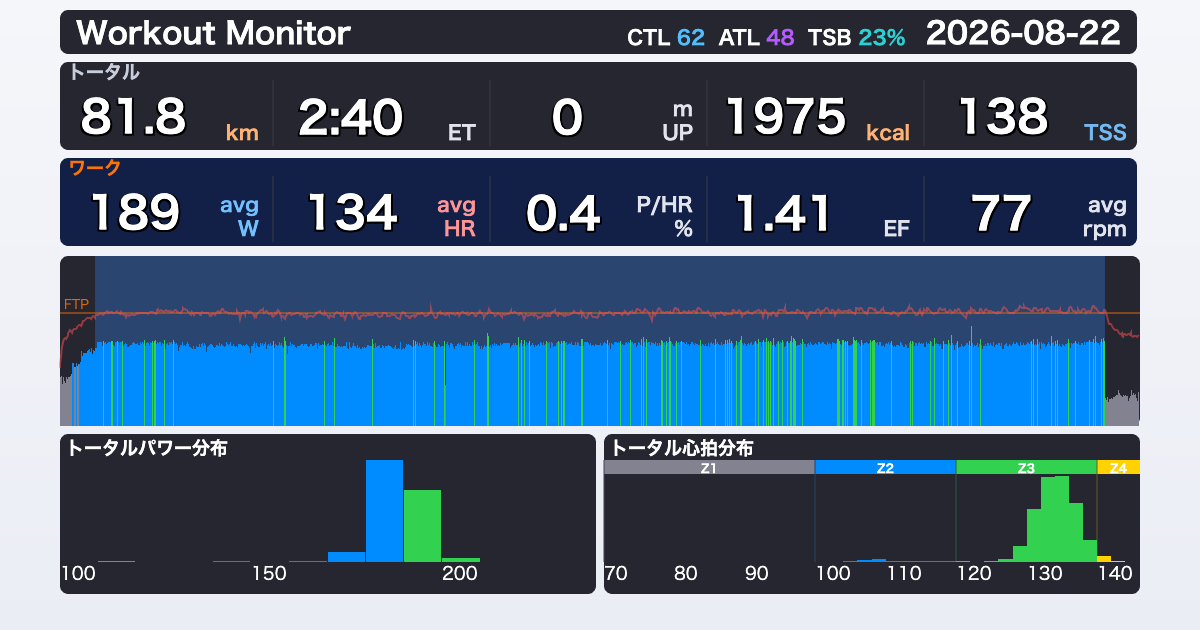The width and height of the screenshot is (1200, 630).
Task: Click the tall green power histogram bar
Action: point(422,525)
